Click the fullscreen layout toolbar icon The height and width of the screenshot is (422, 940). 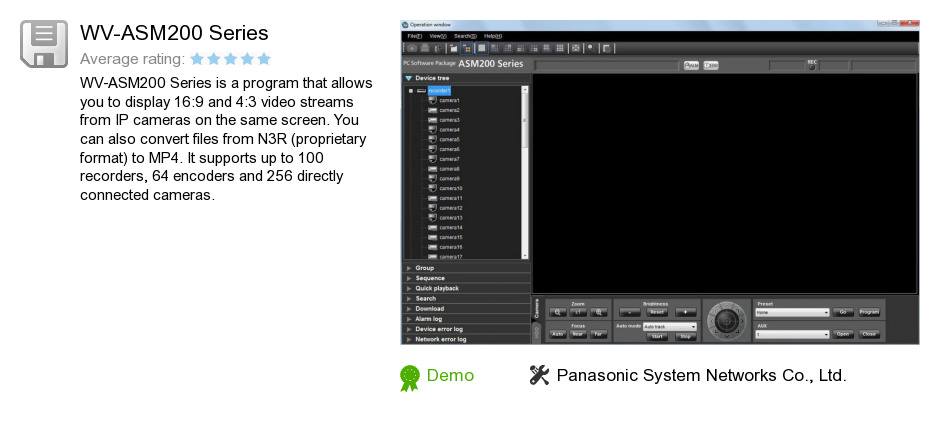tap(576, 48)
